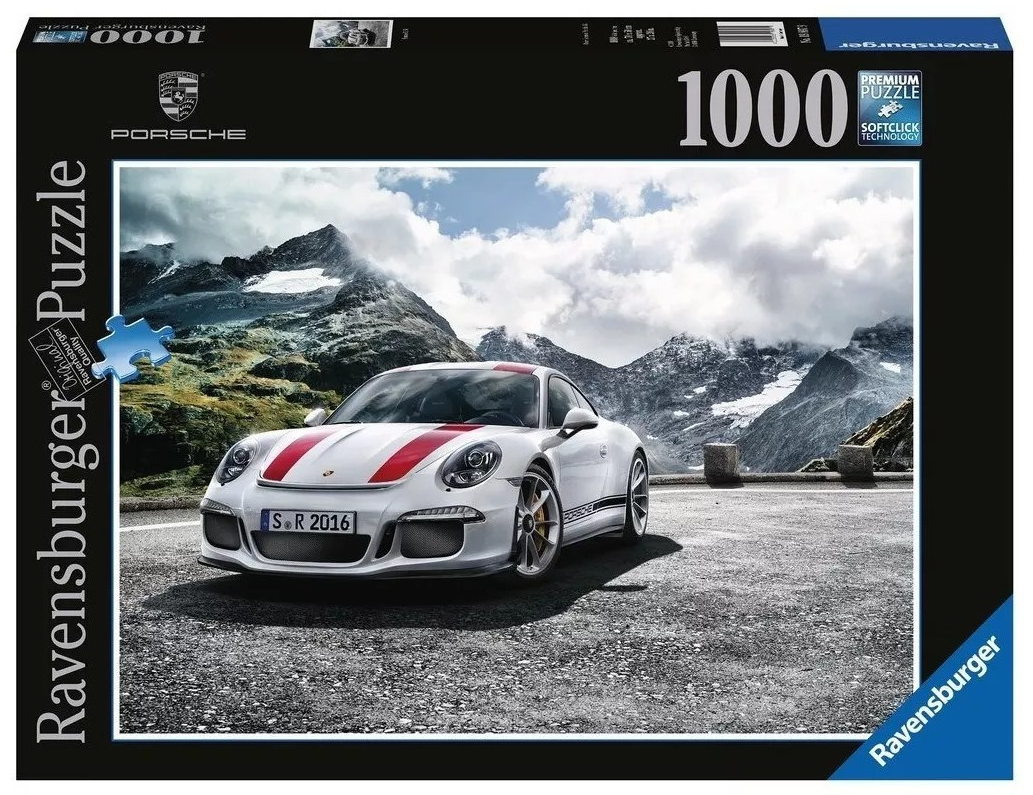Image resolution: width=1033 pixels, height=795 pixels.
Task: Click the large 1000 piece count
Action: click(x=762, y=109)
